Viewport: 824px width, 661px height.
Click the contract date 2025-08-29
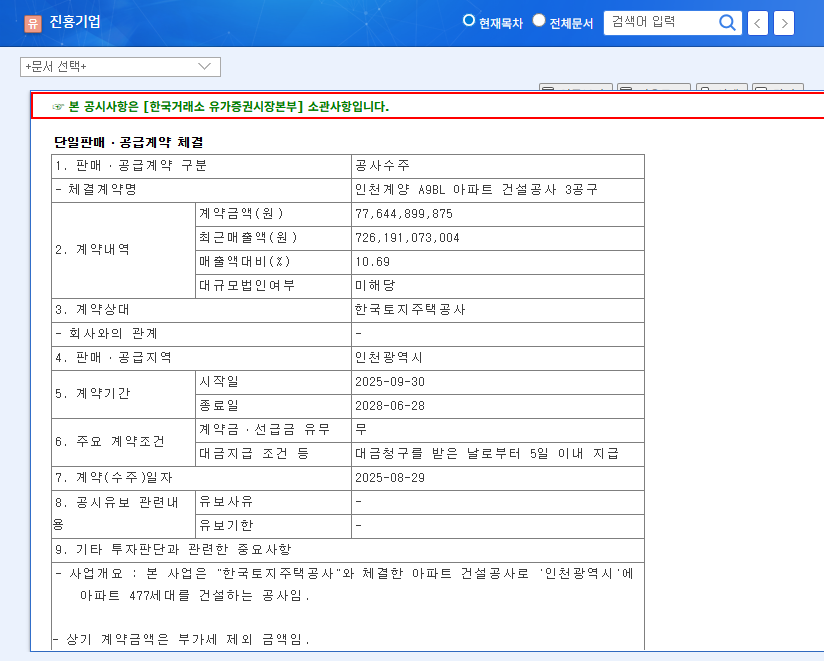point(390,478)
